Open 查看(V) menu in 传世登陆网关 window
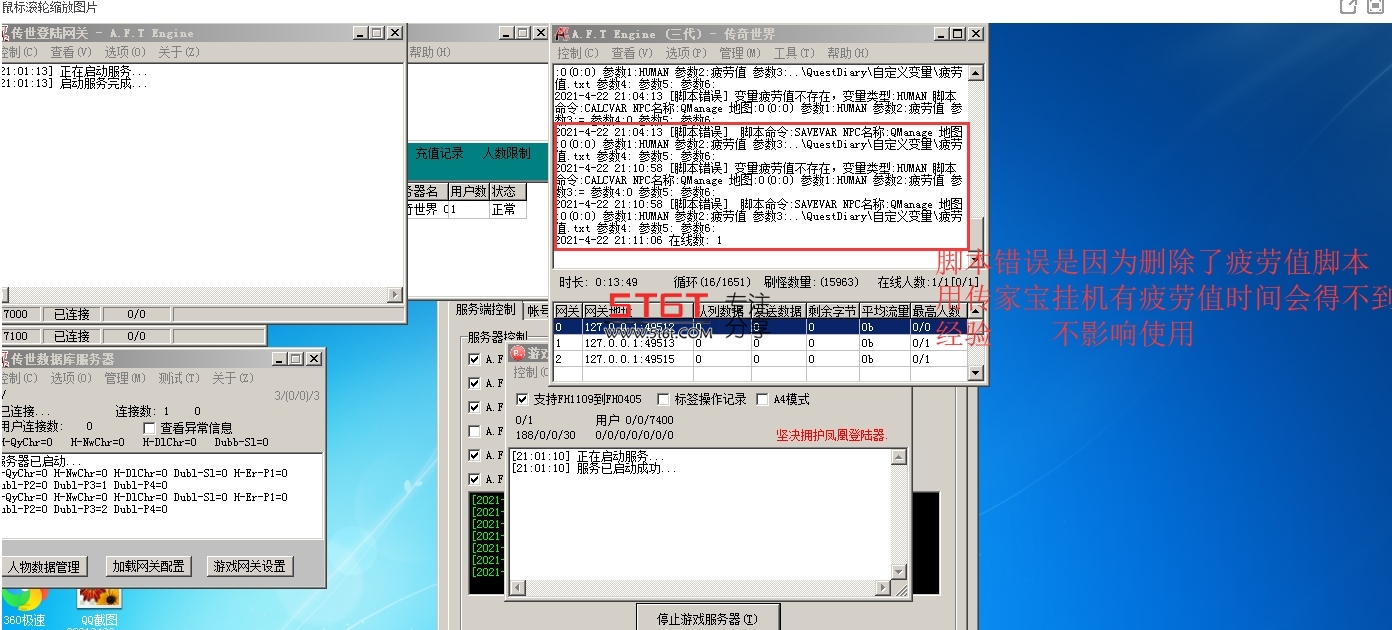 [70, 52]
